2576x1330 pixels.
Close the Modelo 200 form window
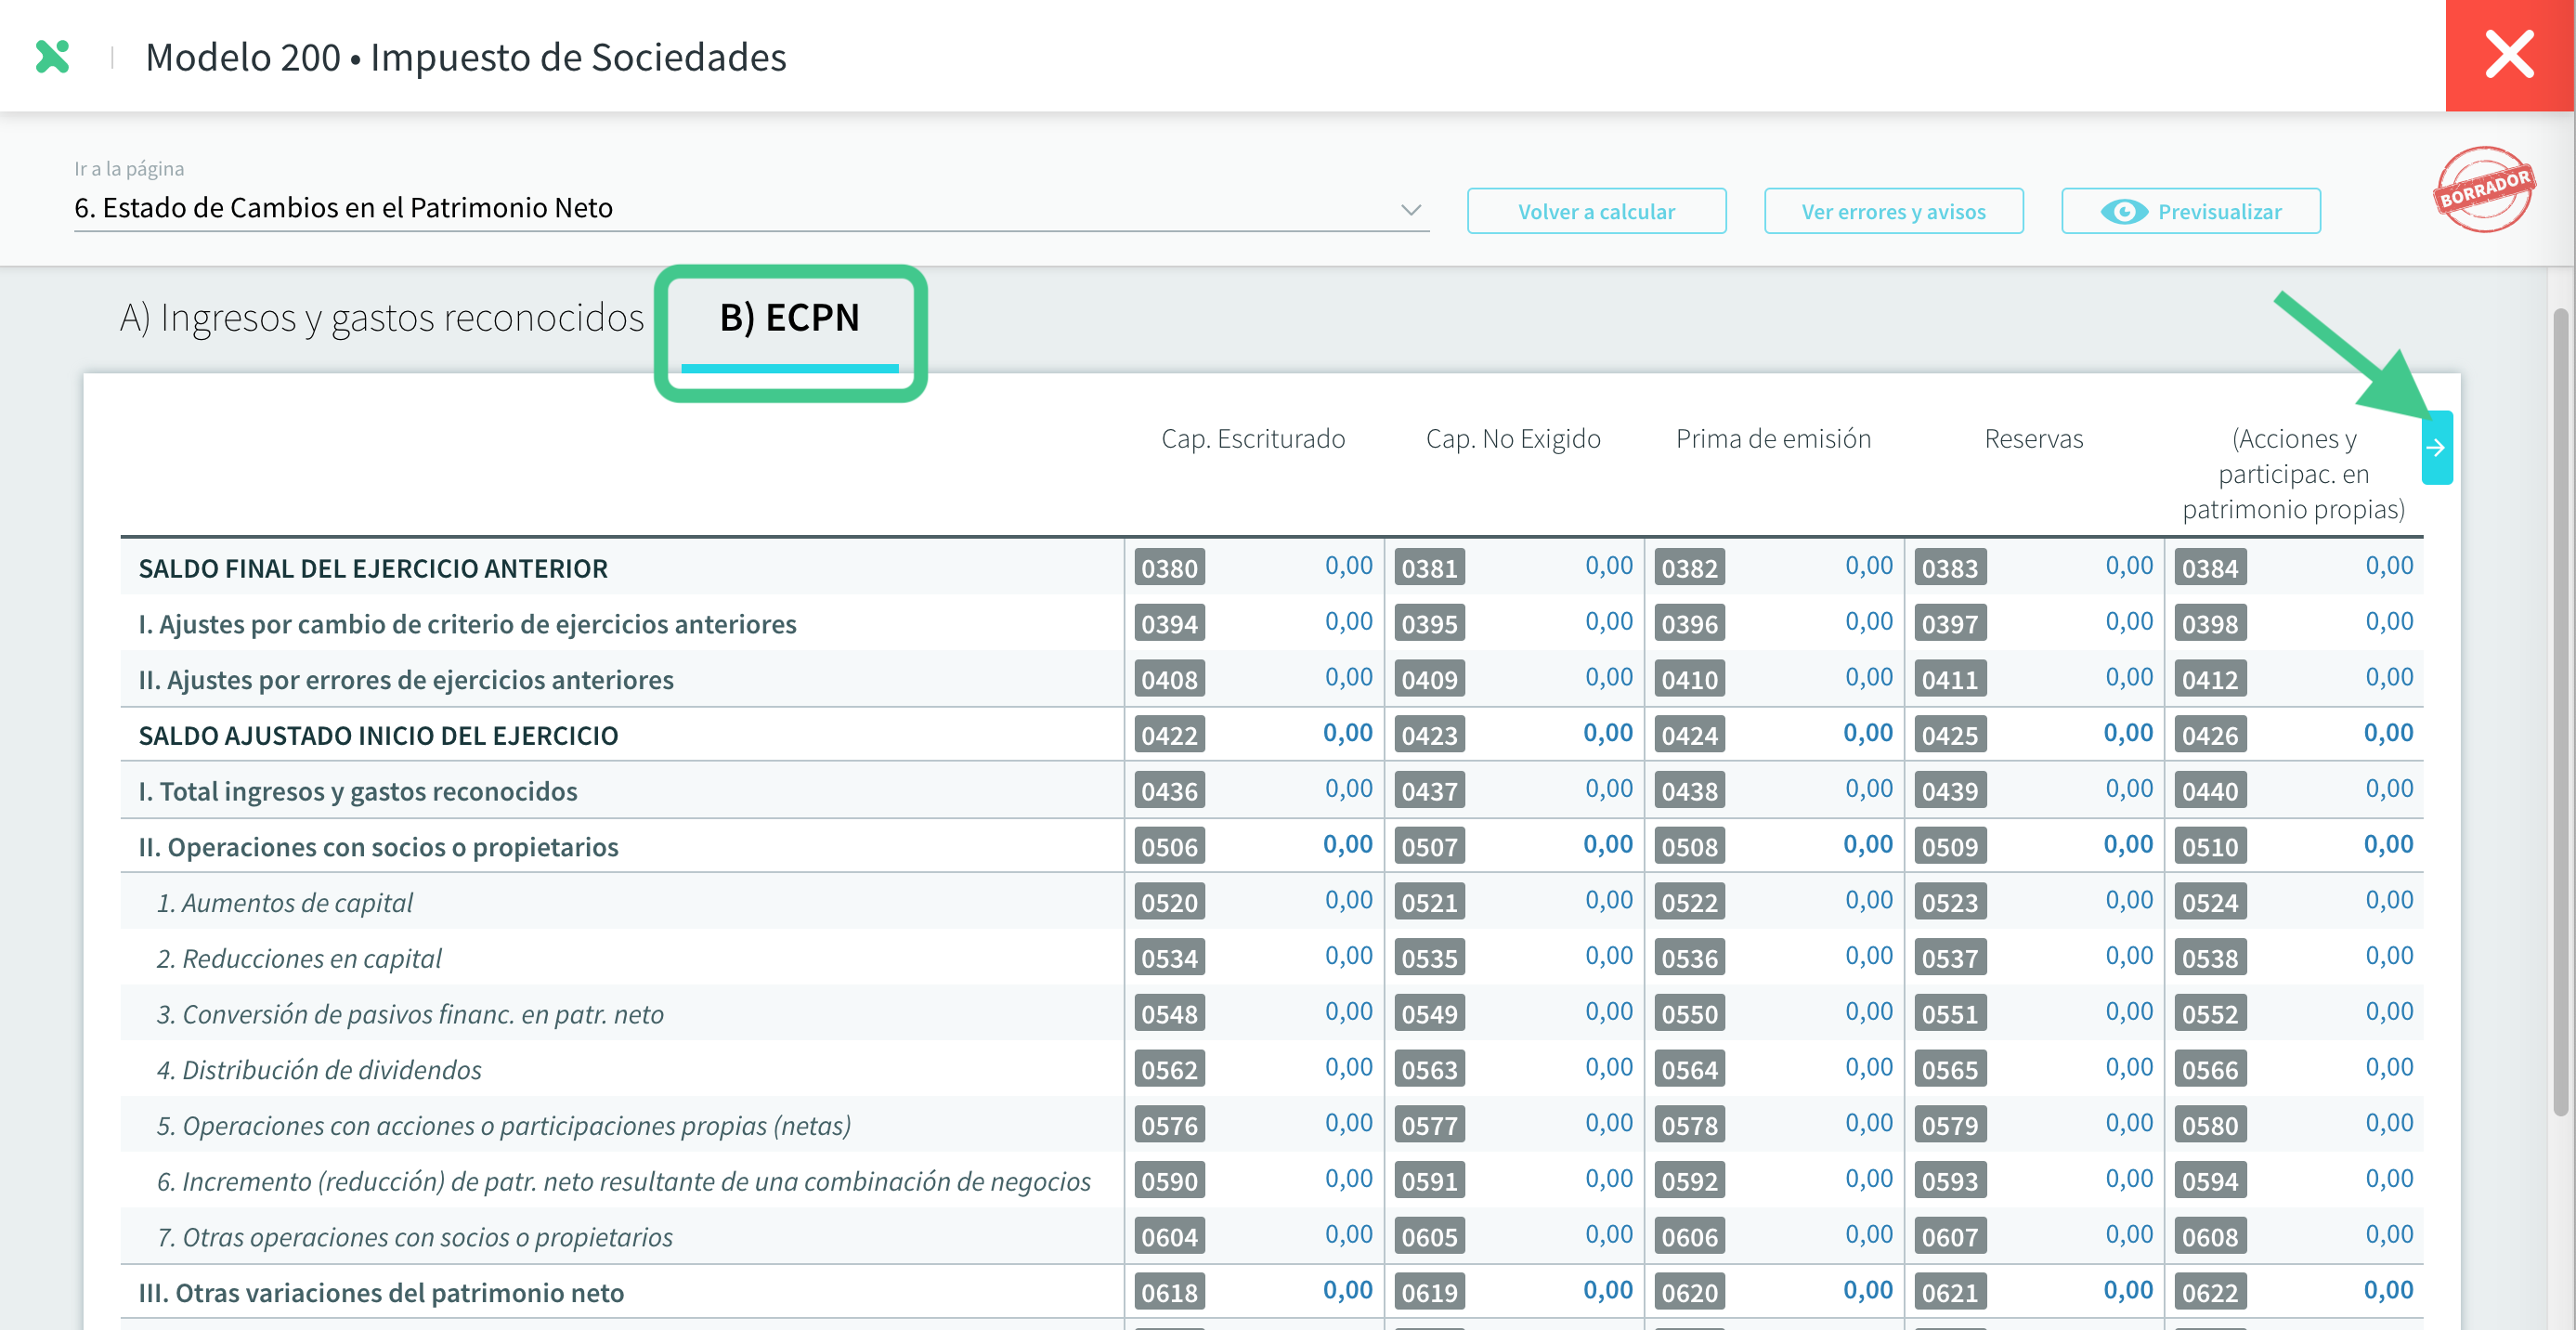(x=2508, y=55)
